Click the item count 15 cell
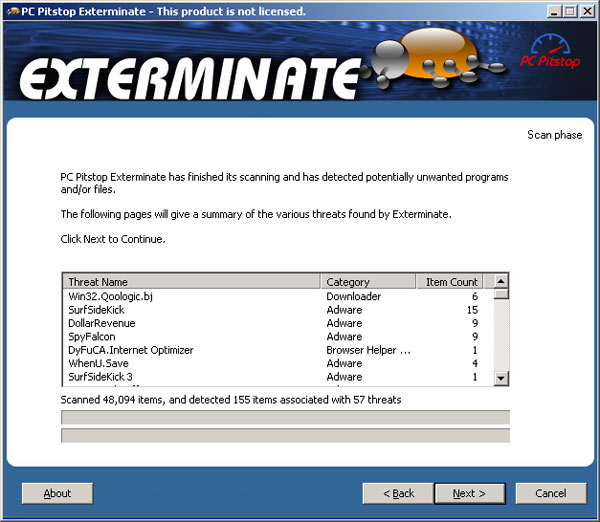The width and height of the screenshot is (600, 522). [472, 310]
